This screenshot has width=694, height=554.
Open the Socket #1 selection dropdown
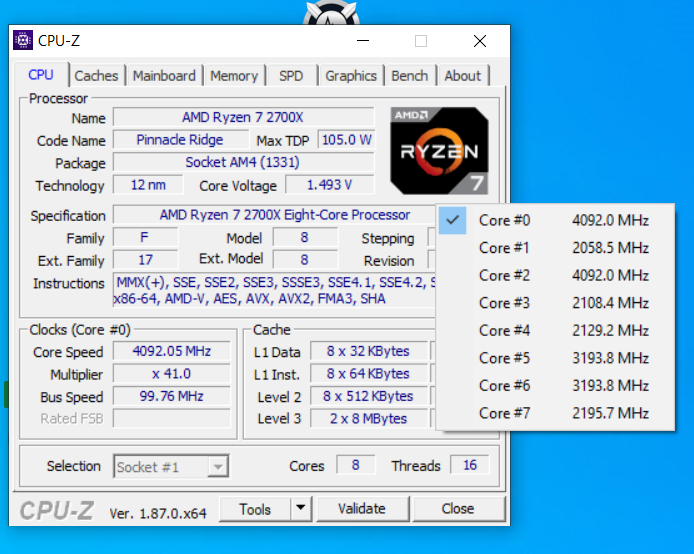click(171, 466)
